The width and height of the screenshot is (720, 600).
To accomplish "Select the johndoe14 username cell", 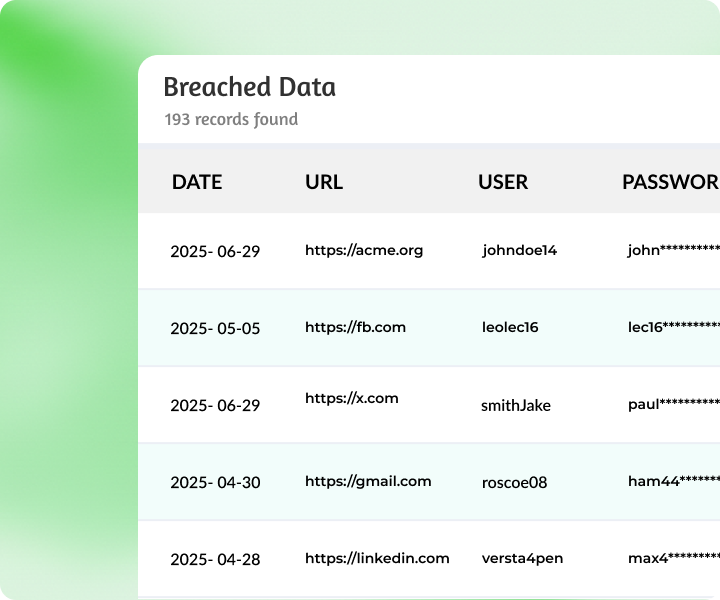I will tap(519, 251).
